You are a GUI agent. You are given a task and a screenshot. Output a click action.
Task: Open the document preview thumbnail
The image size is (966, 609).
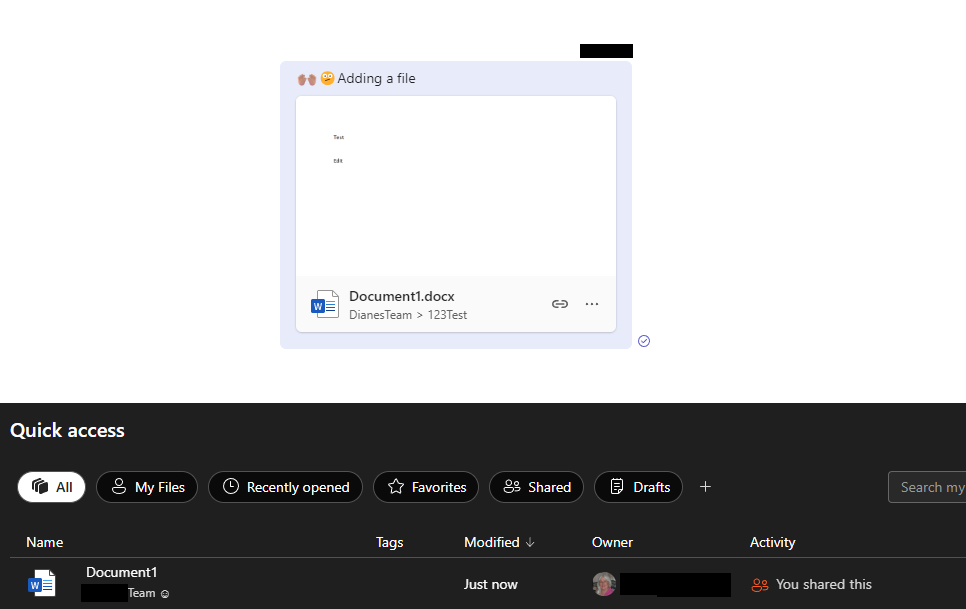click(456, 185)
